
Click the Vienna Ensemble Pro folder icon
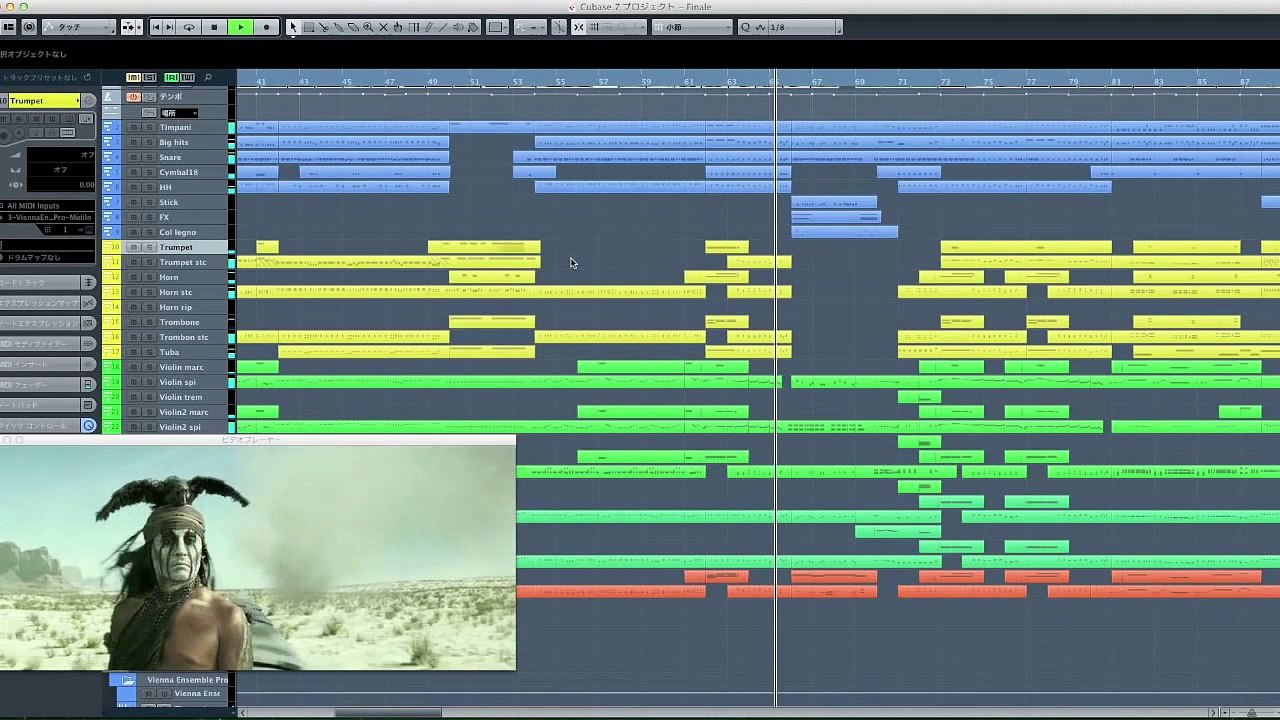click(127, 680)
